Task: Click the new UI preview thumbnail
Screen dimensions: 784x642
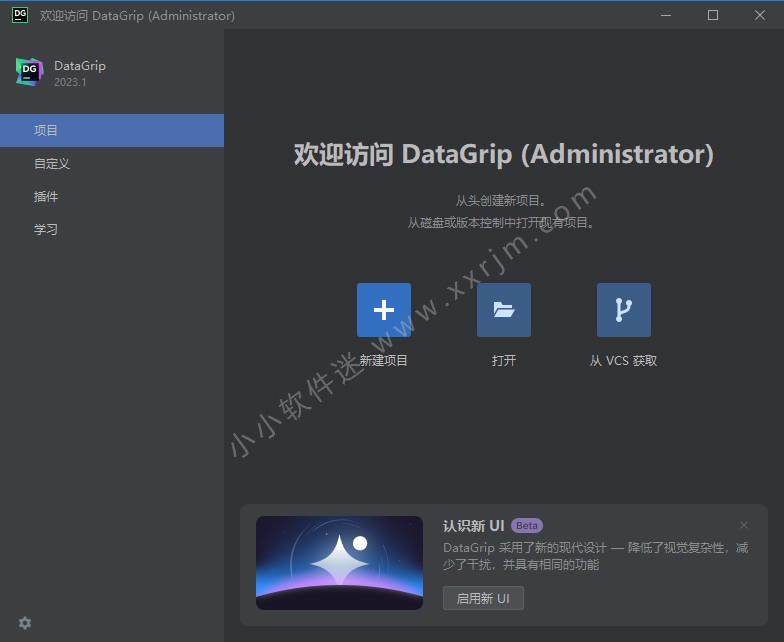Action: [340, 563]
